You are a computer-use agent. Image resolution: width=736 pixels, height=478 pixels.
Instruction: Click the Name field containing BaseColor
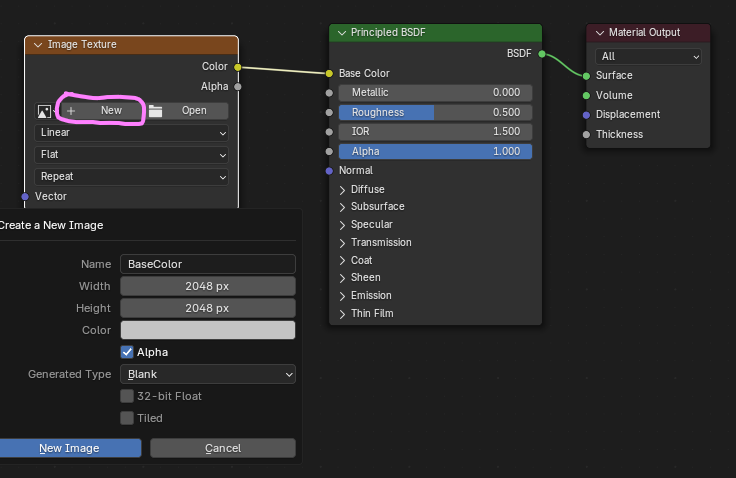coord(208,264)
